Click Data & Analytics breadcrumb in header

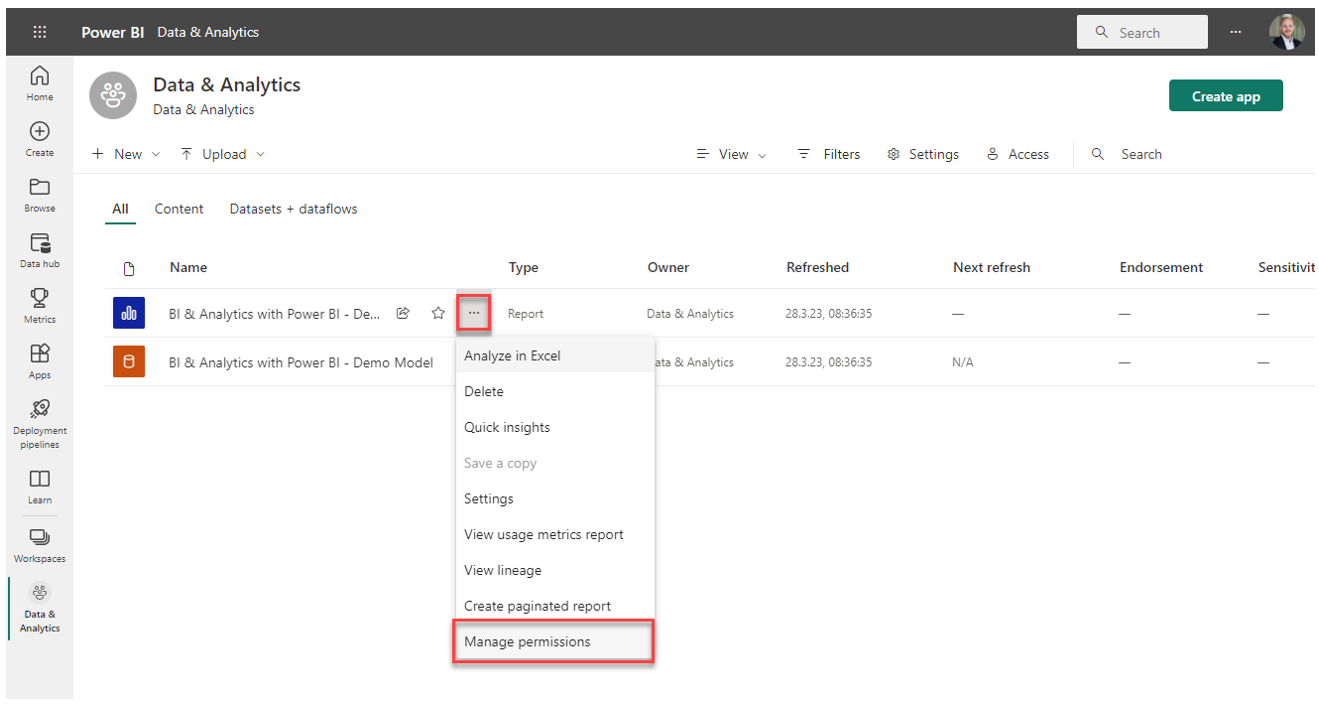coord(208,32)
